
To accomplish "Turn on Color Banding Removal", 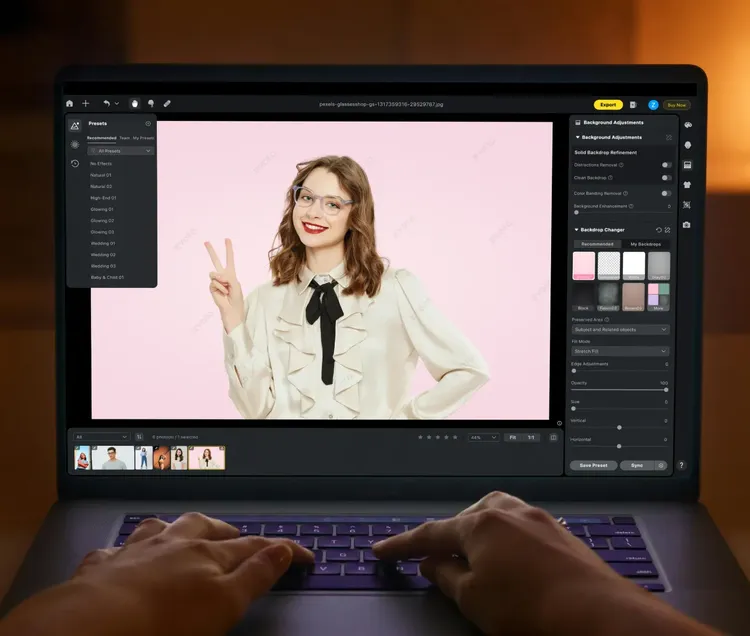I will click(666, 193).
